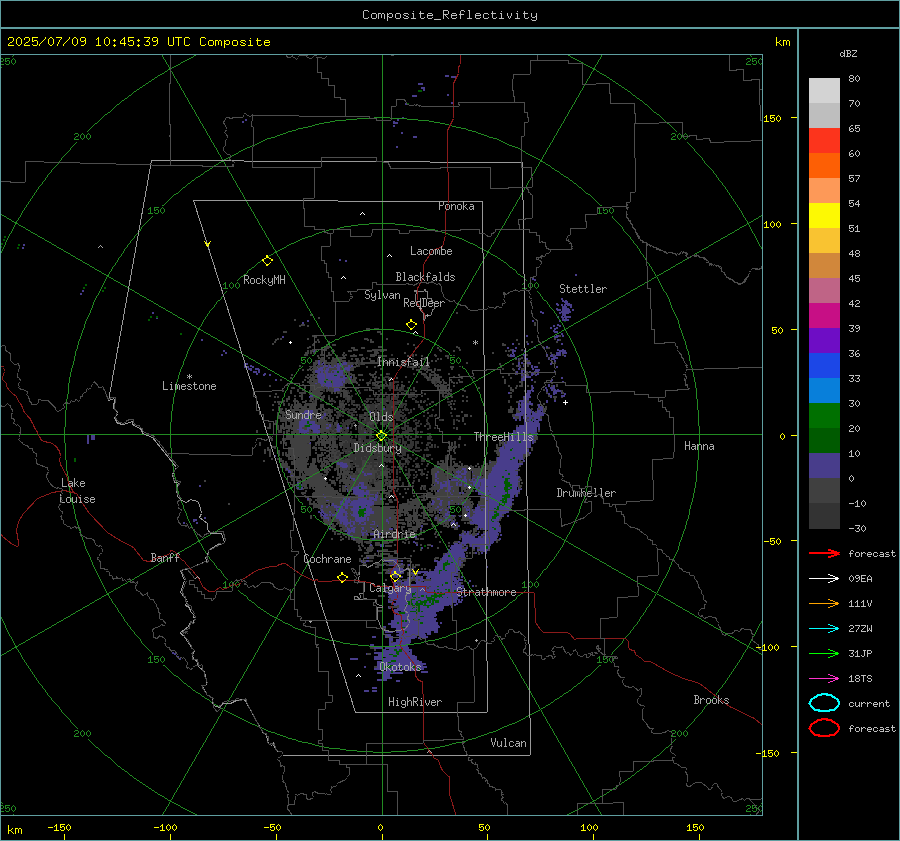This screenshot has height=841, width=900.
Task: Click the Limestone label
Action: 189,386
